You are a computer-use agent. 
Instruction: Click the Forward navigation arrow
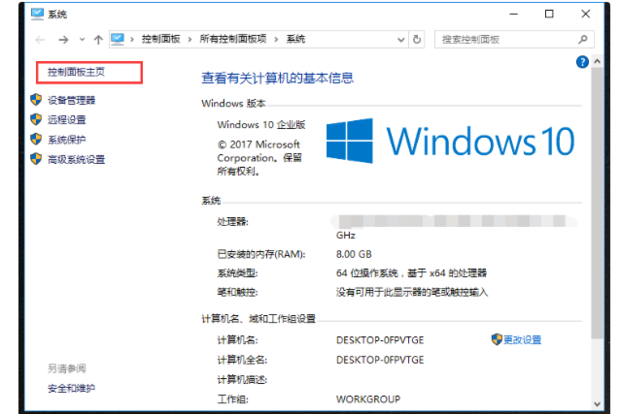pos(63,40)
